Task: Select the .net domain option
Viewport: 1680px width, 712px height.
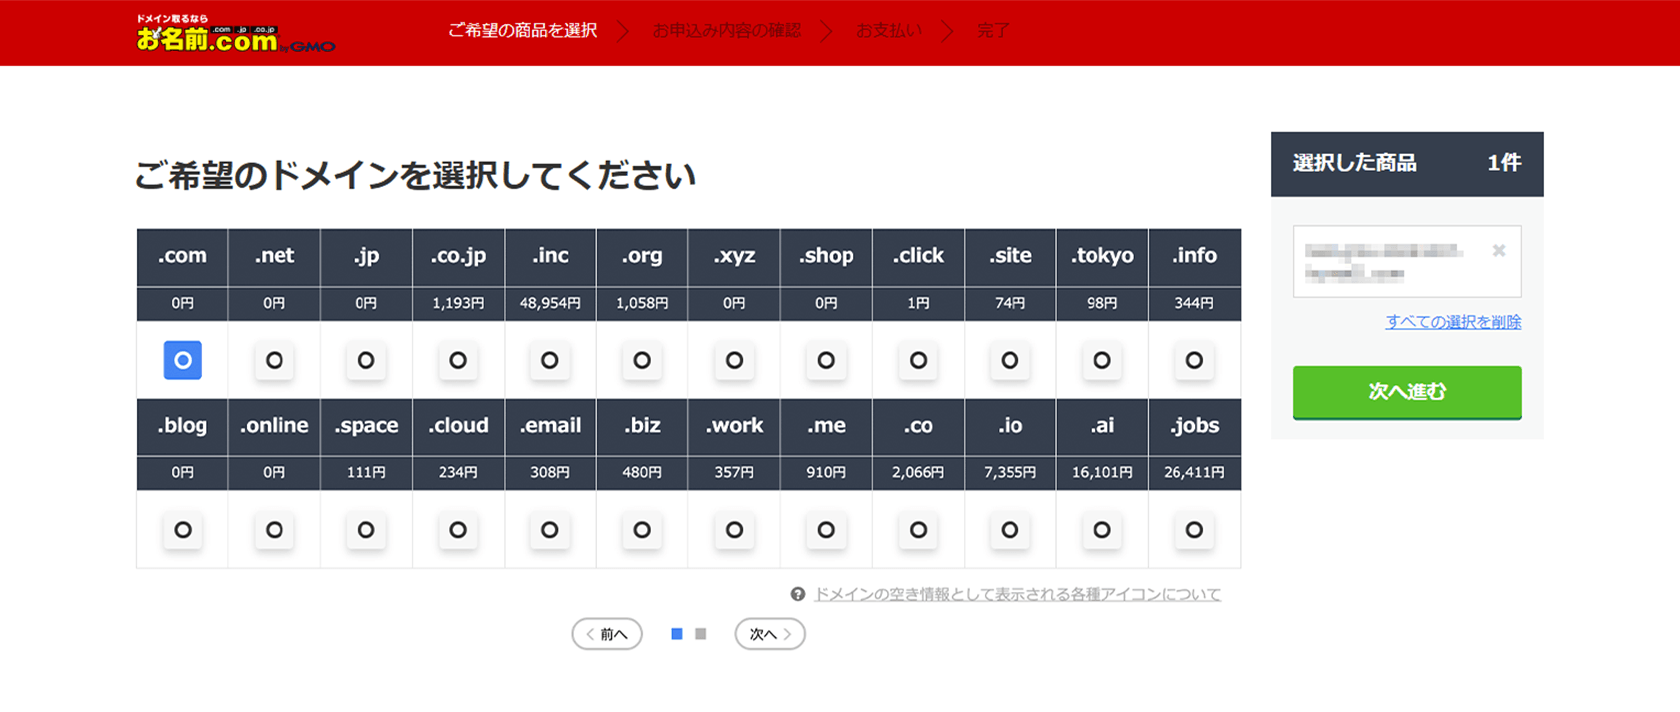Action: 274,360
